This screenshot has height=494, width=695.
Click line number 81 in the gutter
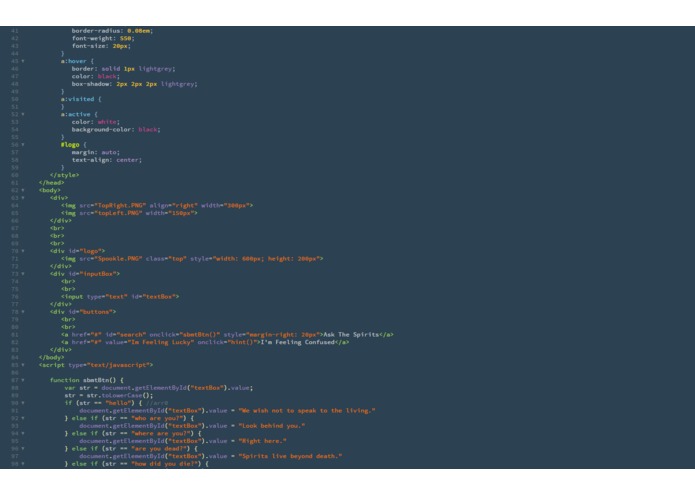click(15, 335)
